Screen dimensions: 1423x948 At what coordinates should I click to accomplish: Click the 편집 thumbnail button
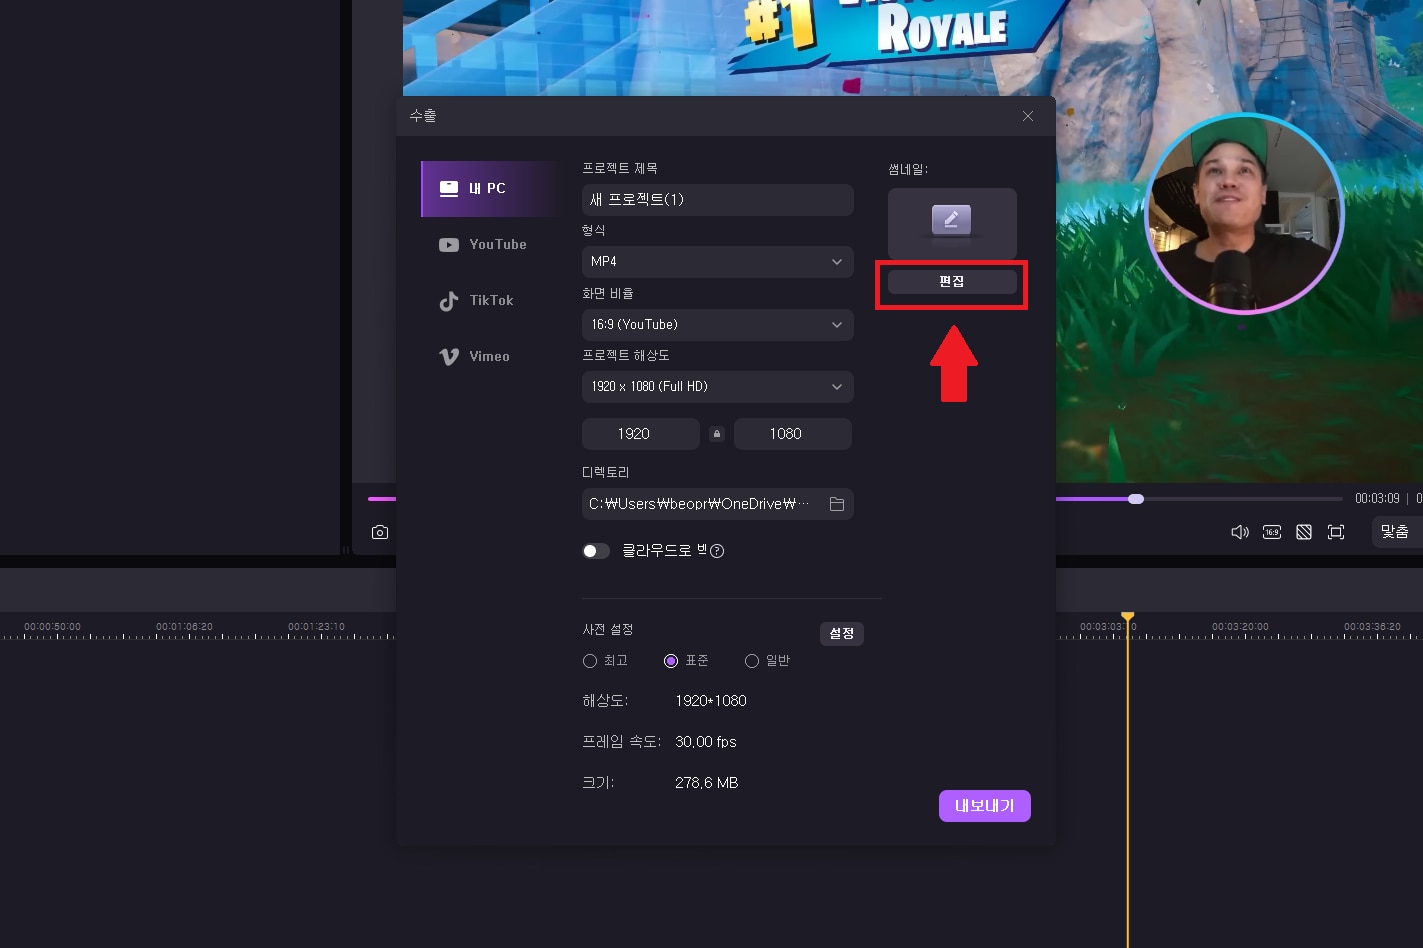tap(952, 282)
